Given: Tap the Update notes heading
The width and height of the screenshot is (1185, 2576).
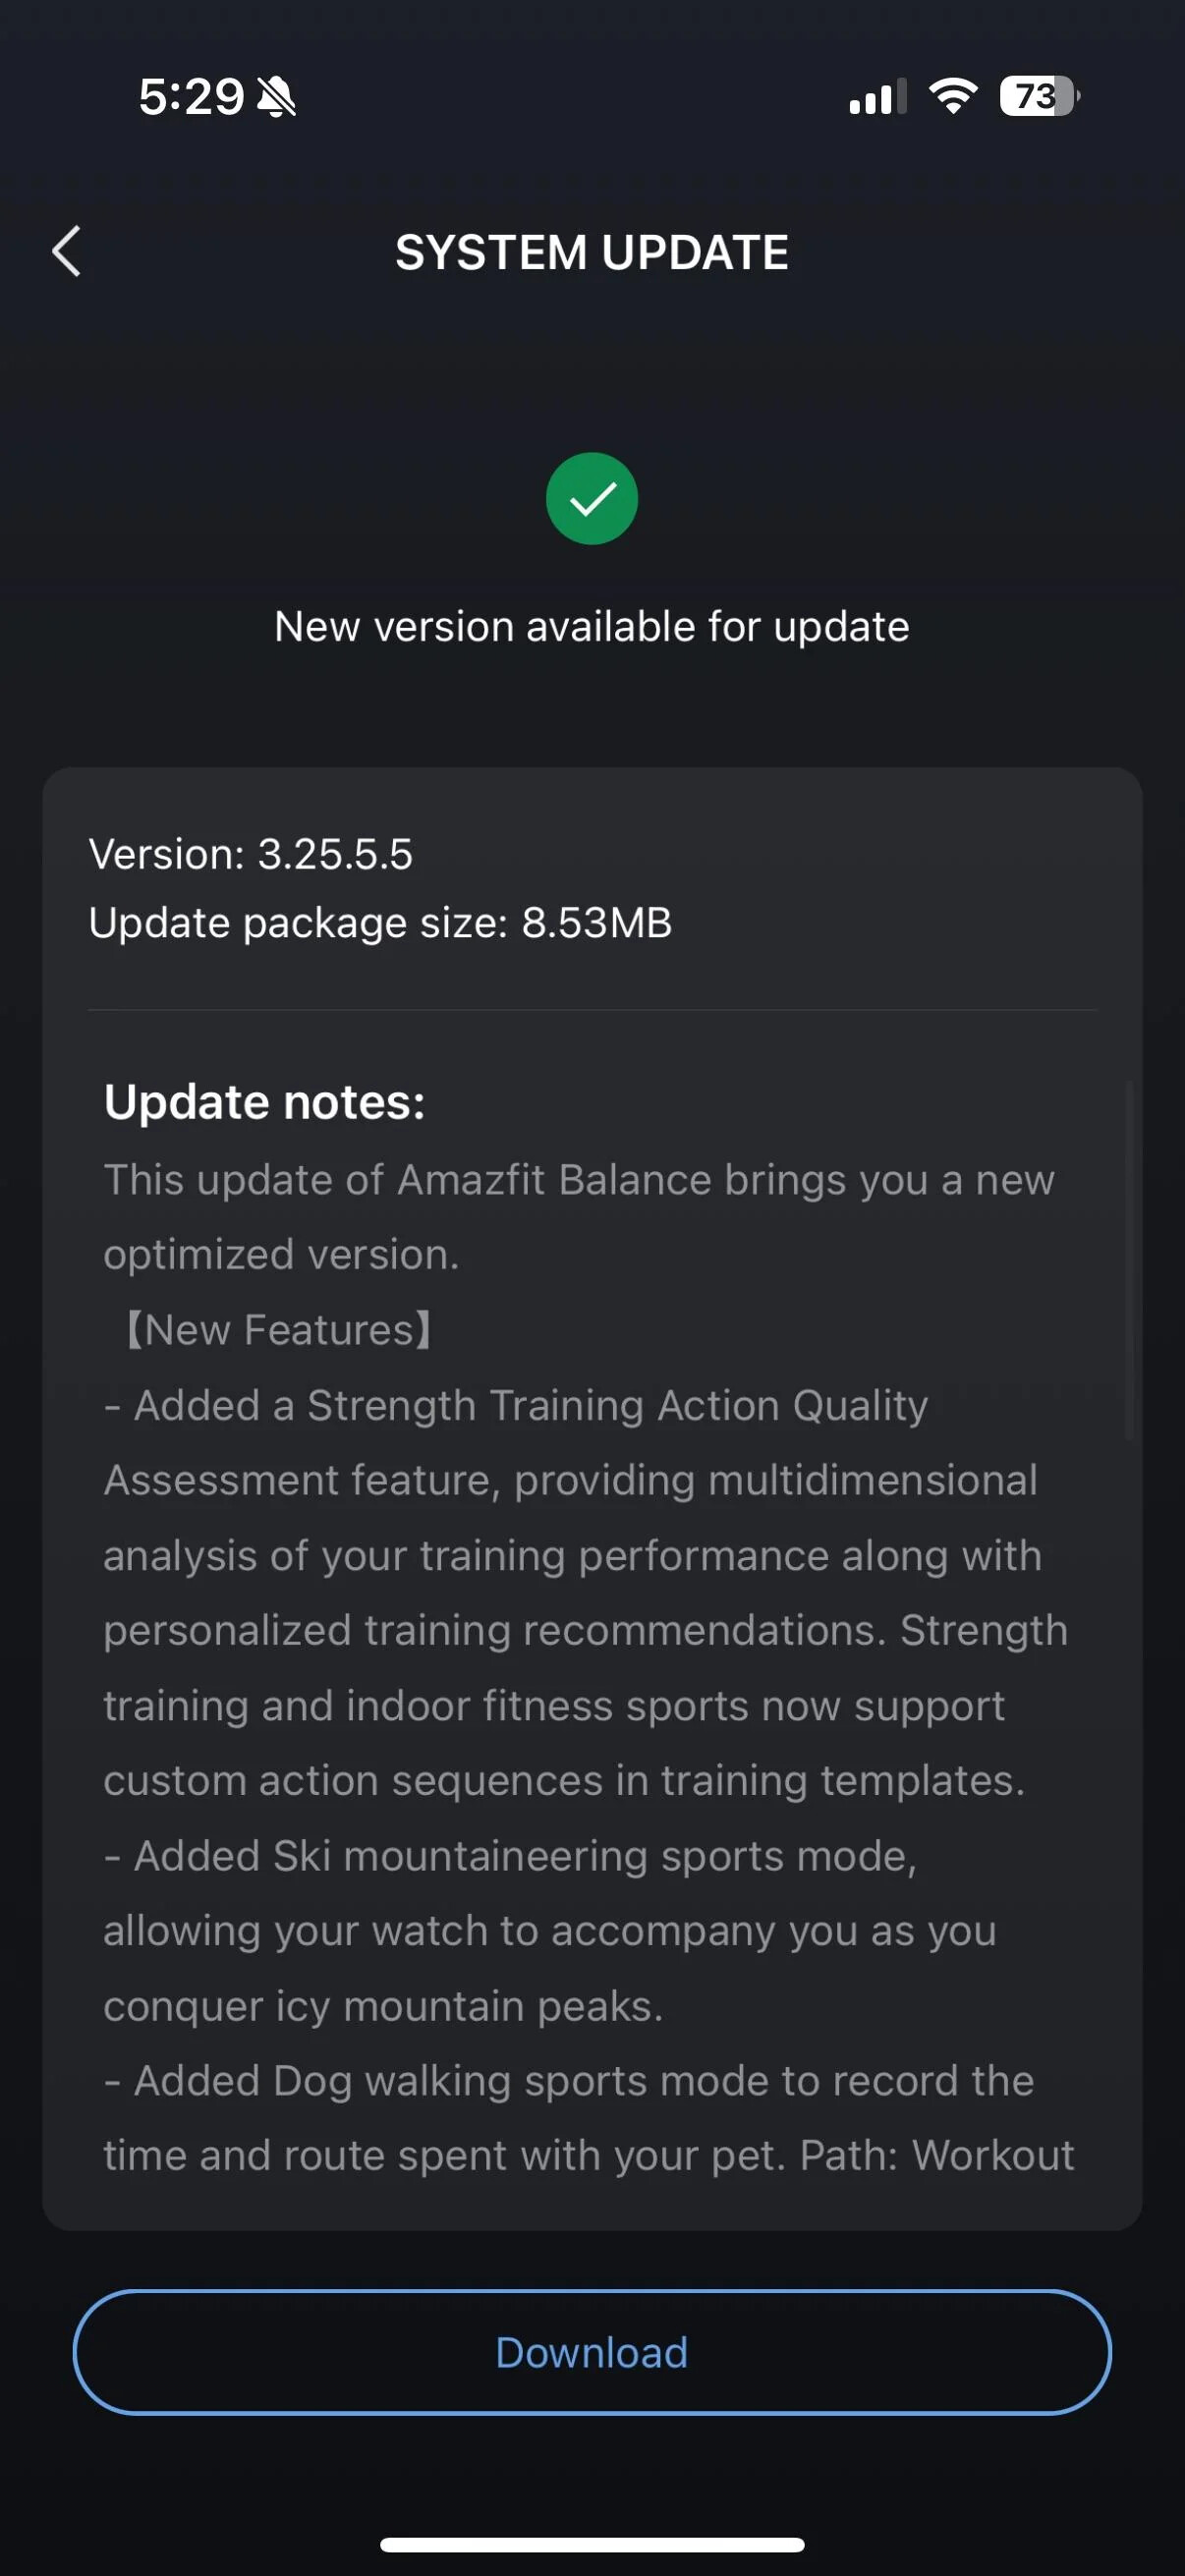Looking at the screenshot, I should (265, 1102).
